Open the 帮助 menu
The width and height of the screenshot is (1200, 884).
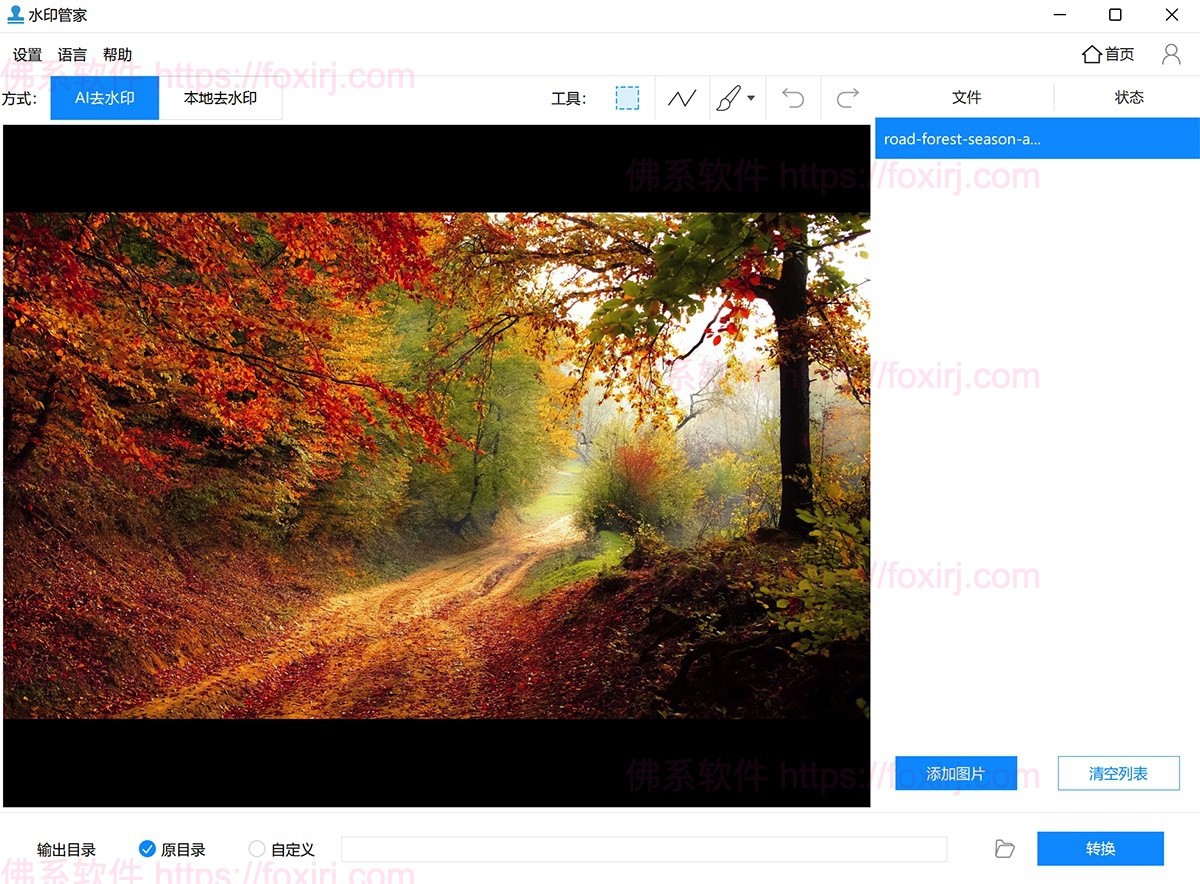click(117, 55)
